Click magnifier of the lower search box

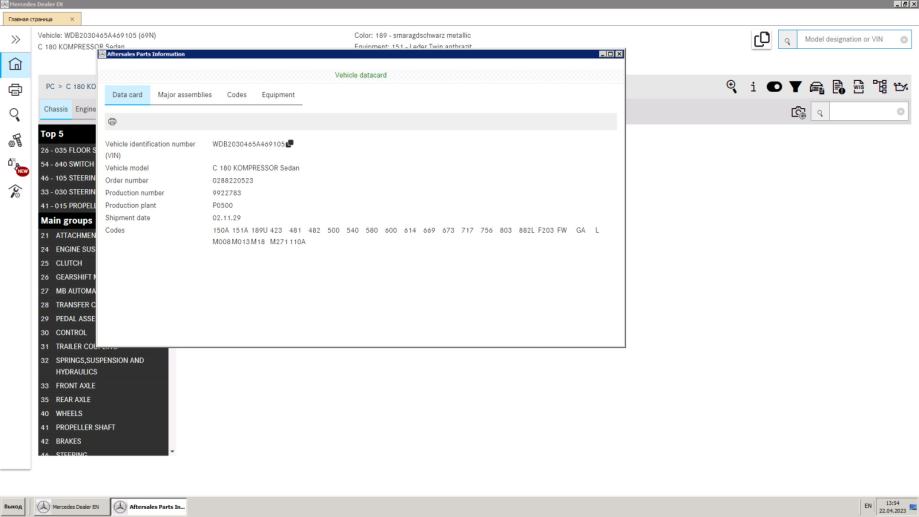click(x=820, y=112)
